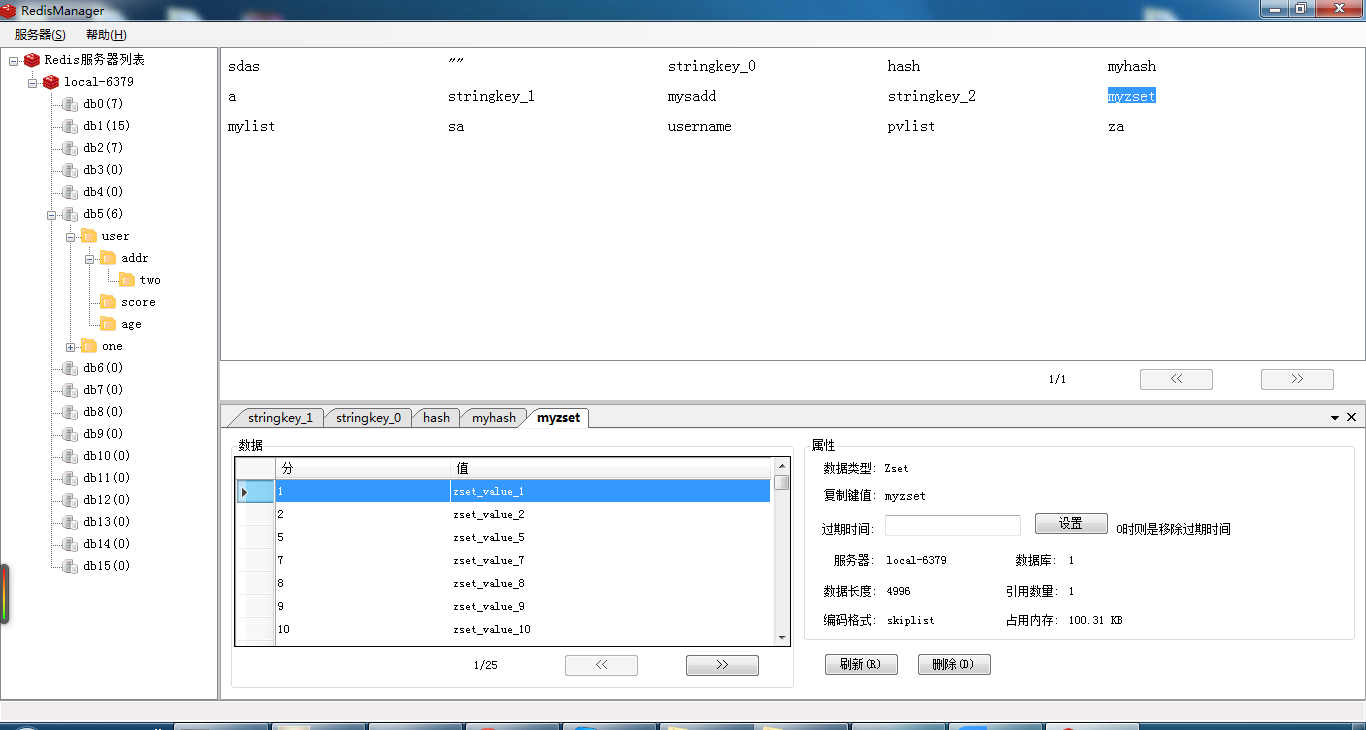Click the db10(0) database icon

coord(70,456)
